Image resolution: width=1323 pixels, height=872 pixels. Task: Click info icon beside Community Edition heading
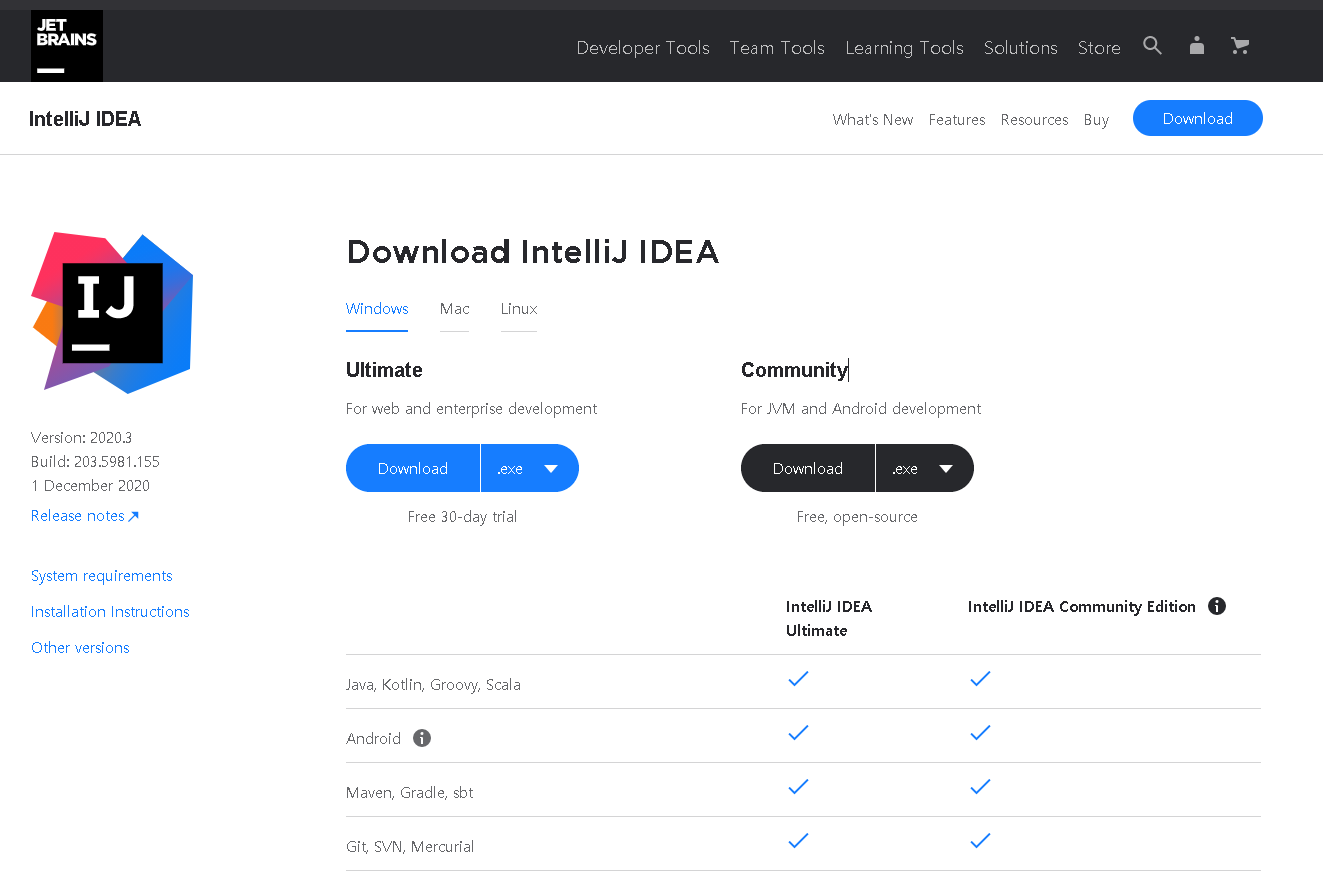(x=1217, y=606)
